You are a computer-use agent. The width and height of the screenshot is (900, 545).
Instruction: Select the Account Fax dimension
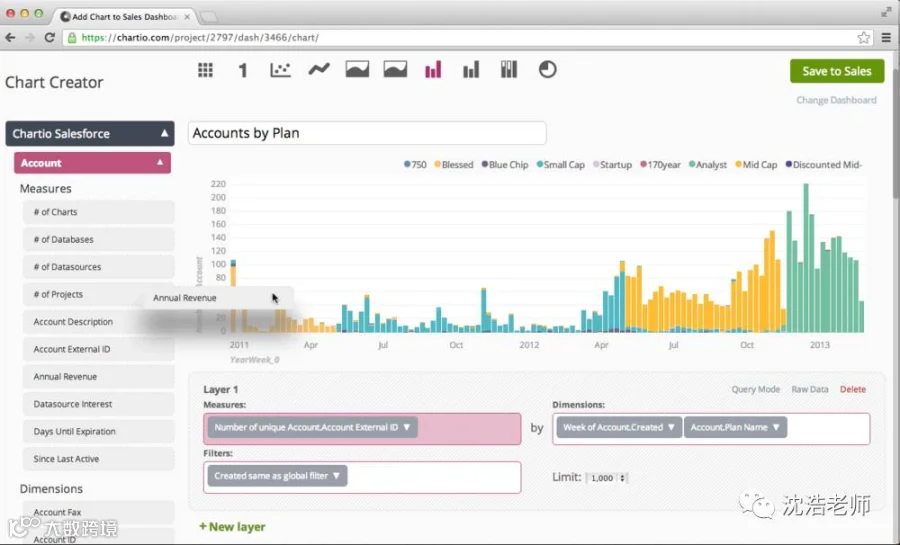[98, 512]
